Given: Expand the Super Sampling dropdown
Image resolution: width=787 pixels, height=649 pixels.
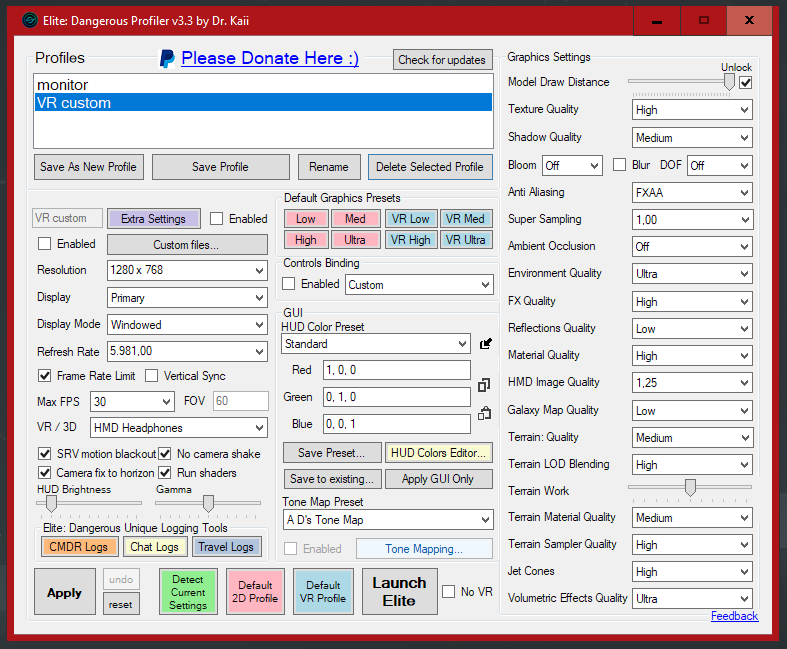Looking at the screenshot, I should click(692, 220).
